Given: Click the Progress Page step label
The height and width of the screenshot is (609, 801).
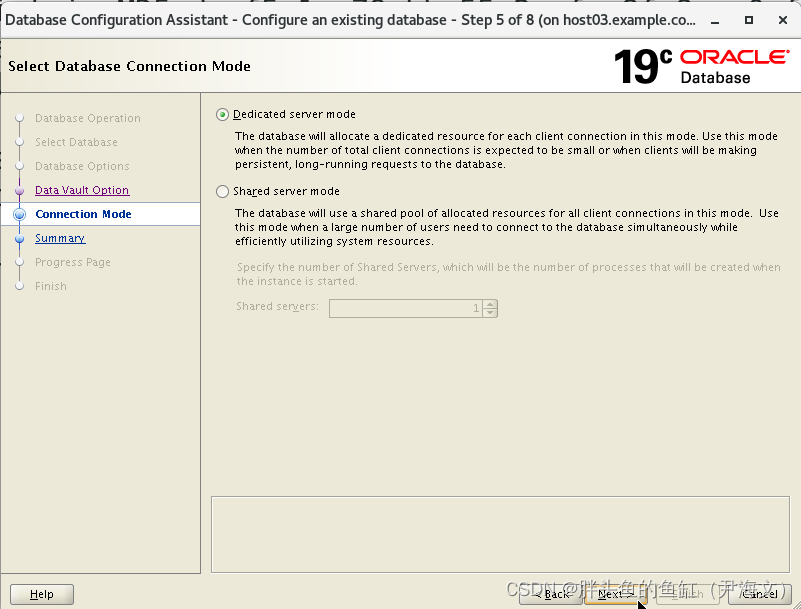Looking at the screenshot, I should click(x=73, y=262).
